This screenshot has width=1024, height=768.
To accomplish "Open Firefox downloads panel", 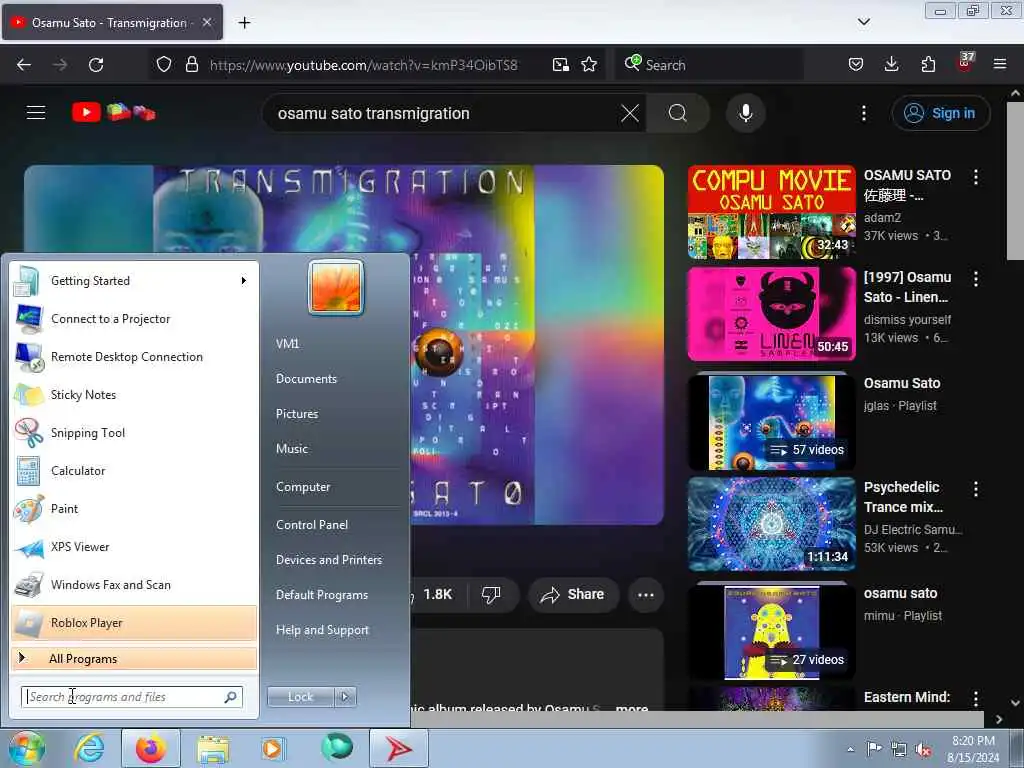I will [x=891, y=65].
